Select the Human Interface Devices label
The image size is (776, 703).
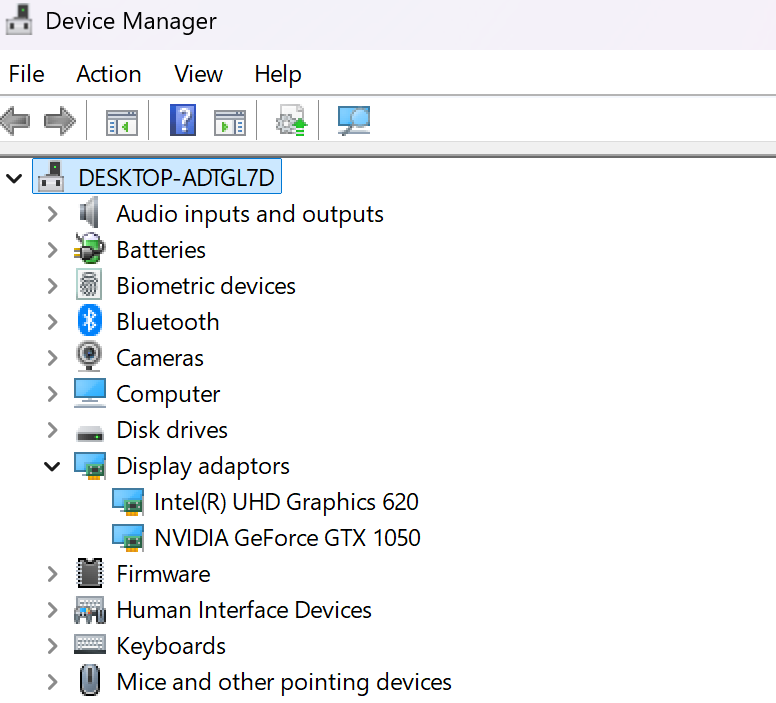click(x=244, y=610)
